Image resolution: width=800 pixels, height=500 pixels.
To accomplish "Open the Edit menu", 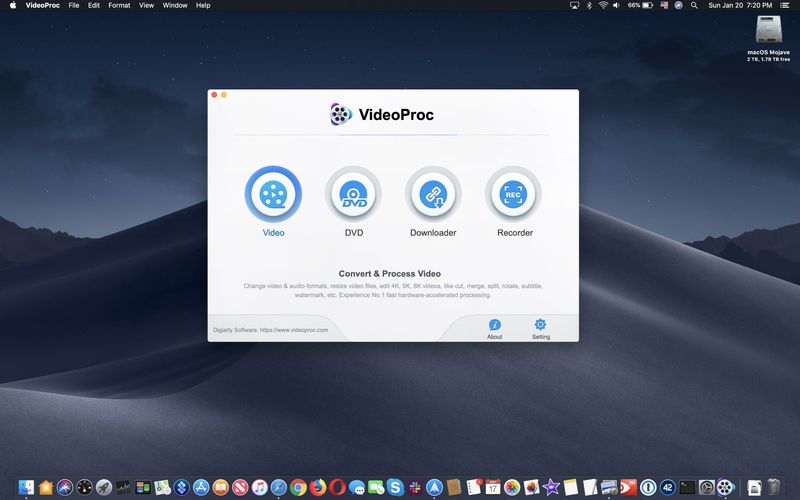I will coord(94,5).
